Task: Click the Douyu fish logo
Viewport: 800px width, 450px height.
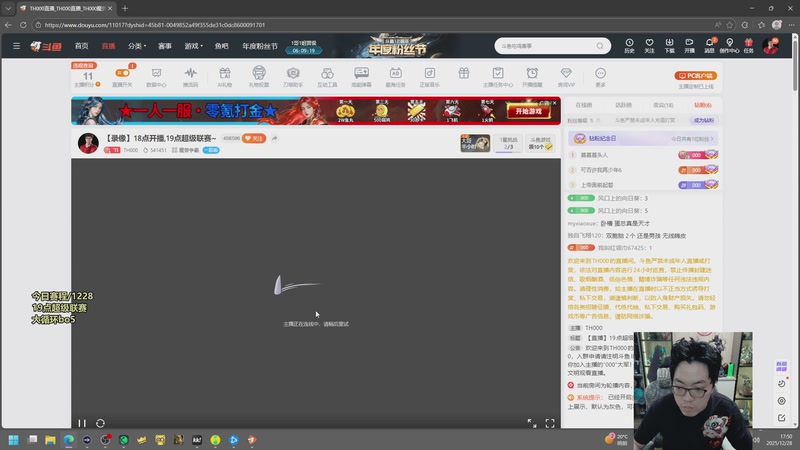Action: click(46, 46)
